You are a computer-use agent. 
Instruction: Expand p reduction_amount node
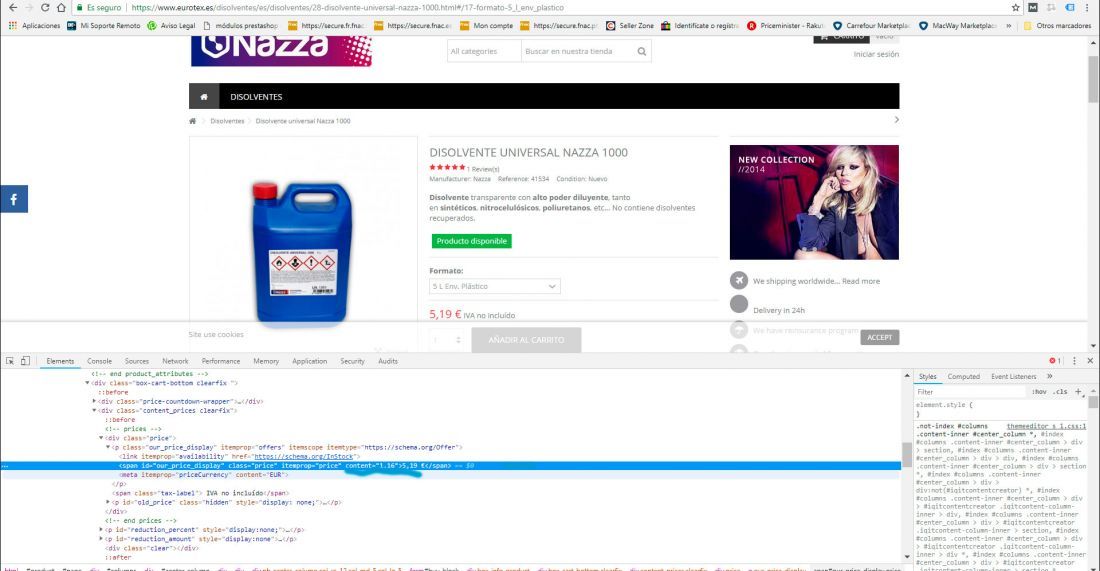pos(101,539)
